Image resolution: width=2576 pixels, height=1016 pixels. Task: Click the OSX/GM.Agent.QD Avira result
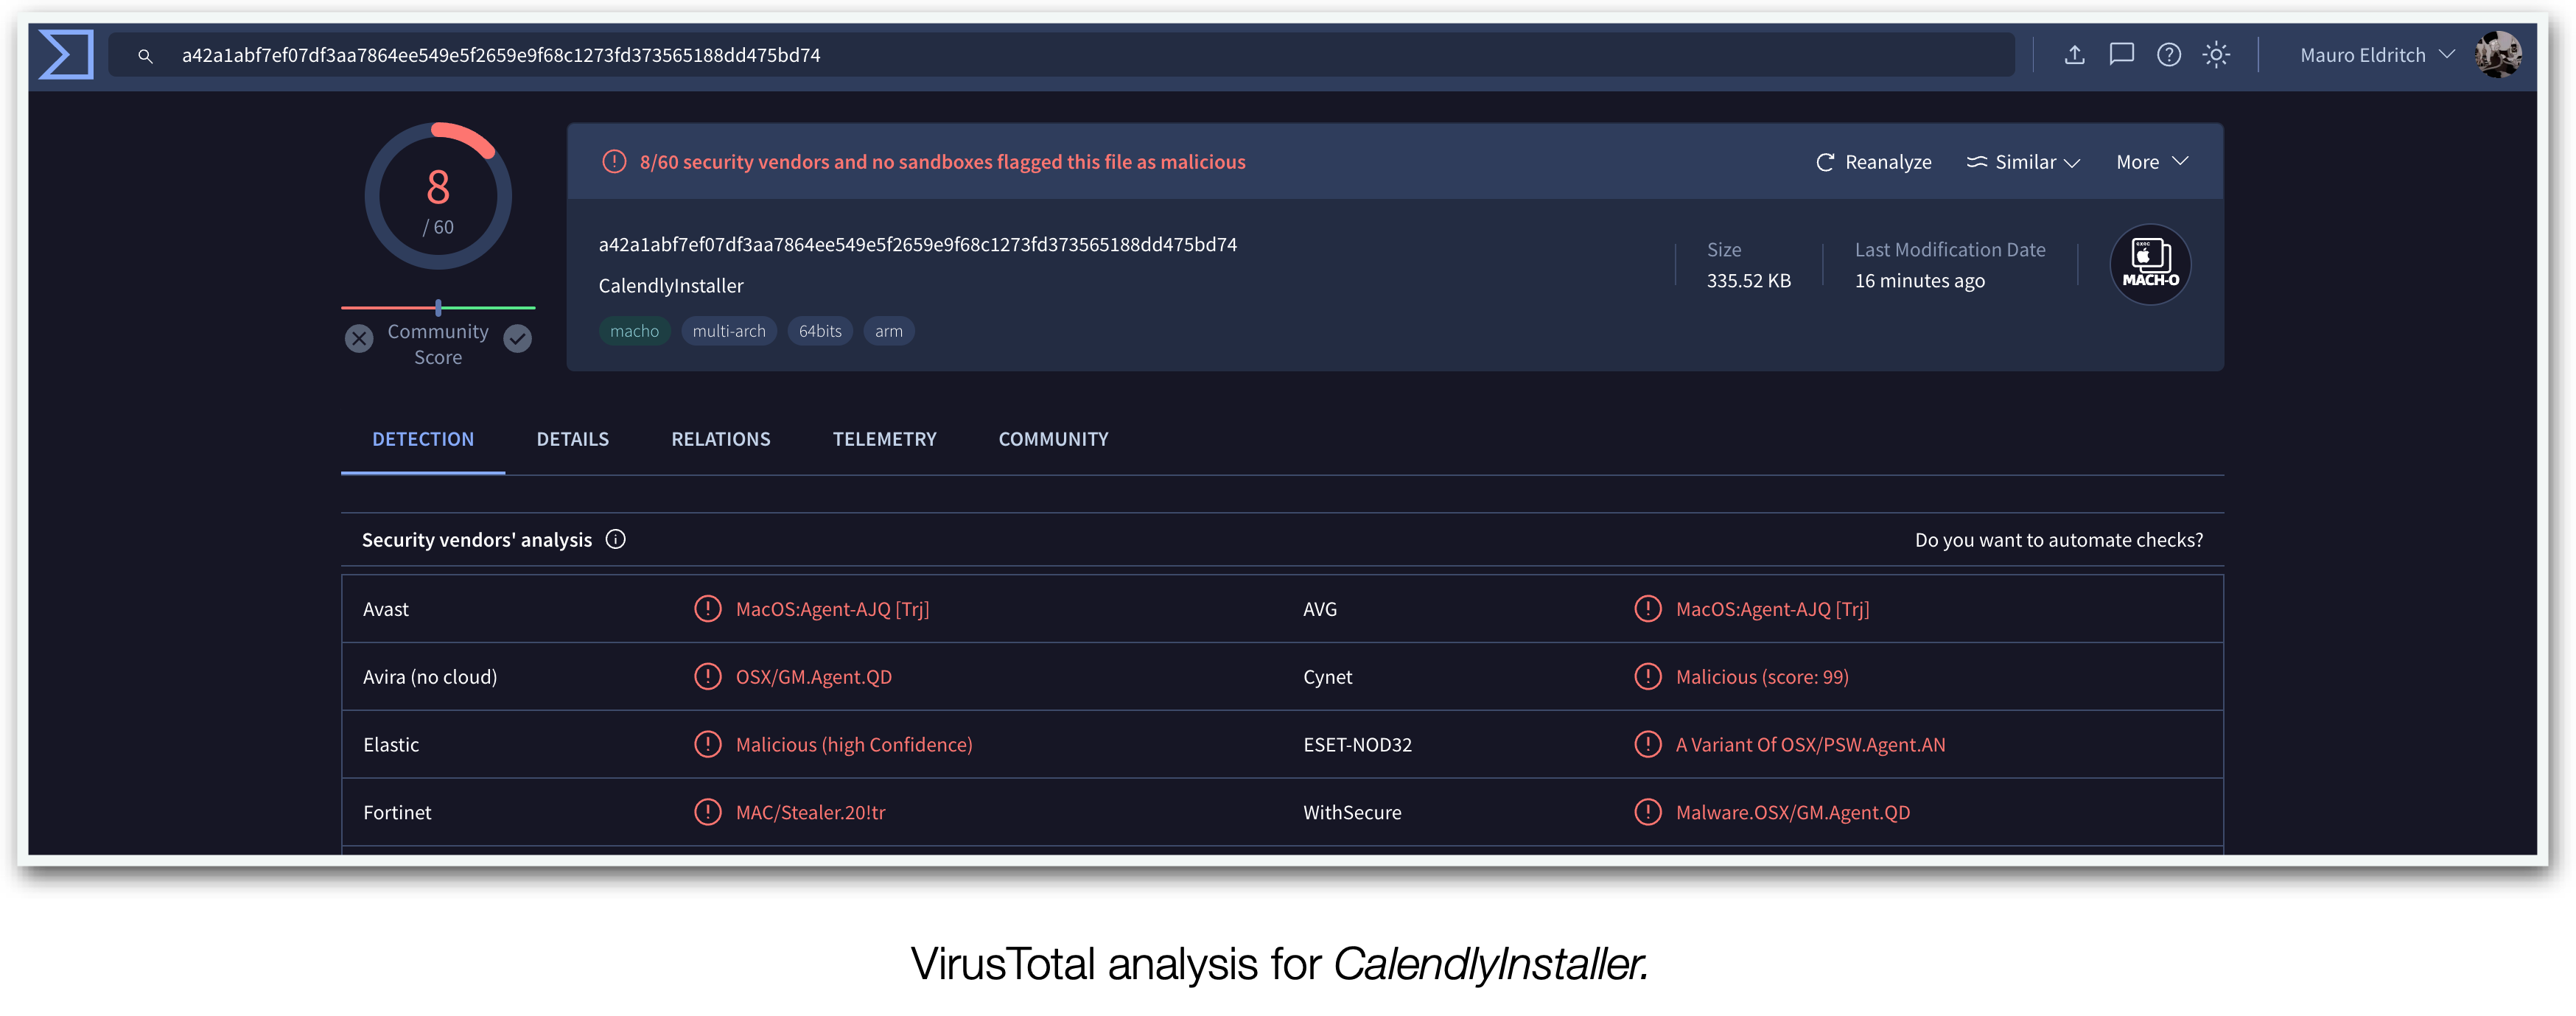[813, 677]
